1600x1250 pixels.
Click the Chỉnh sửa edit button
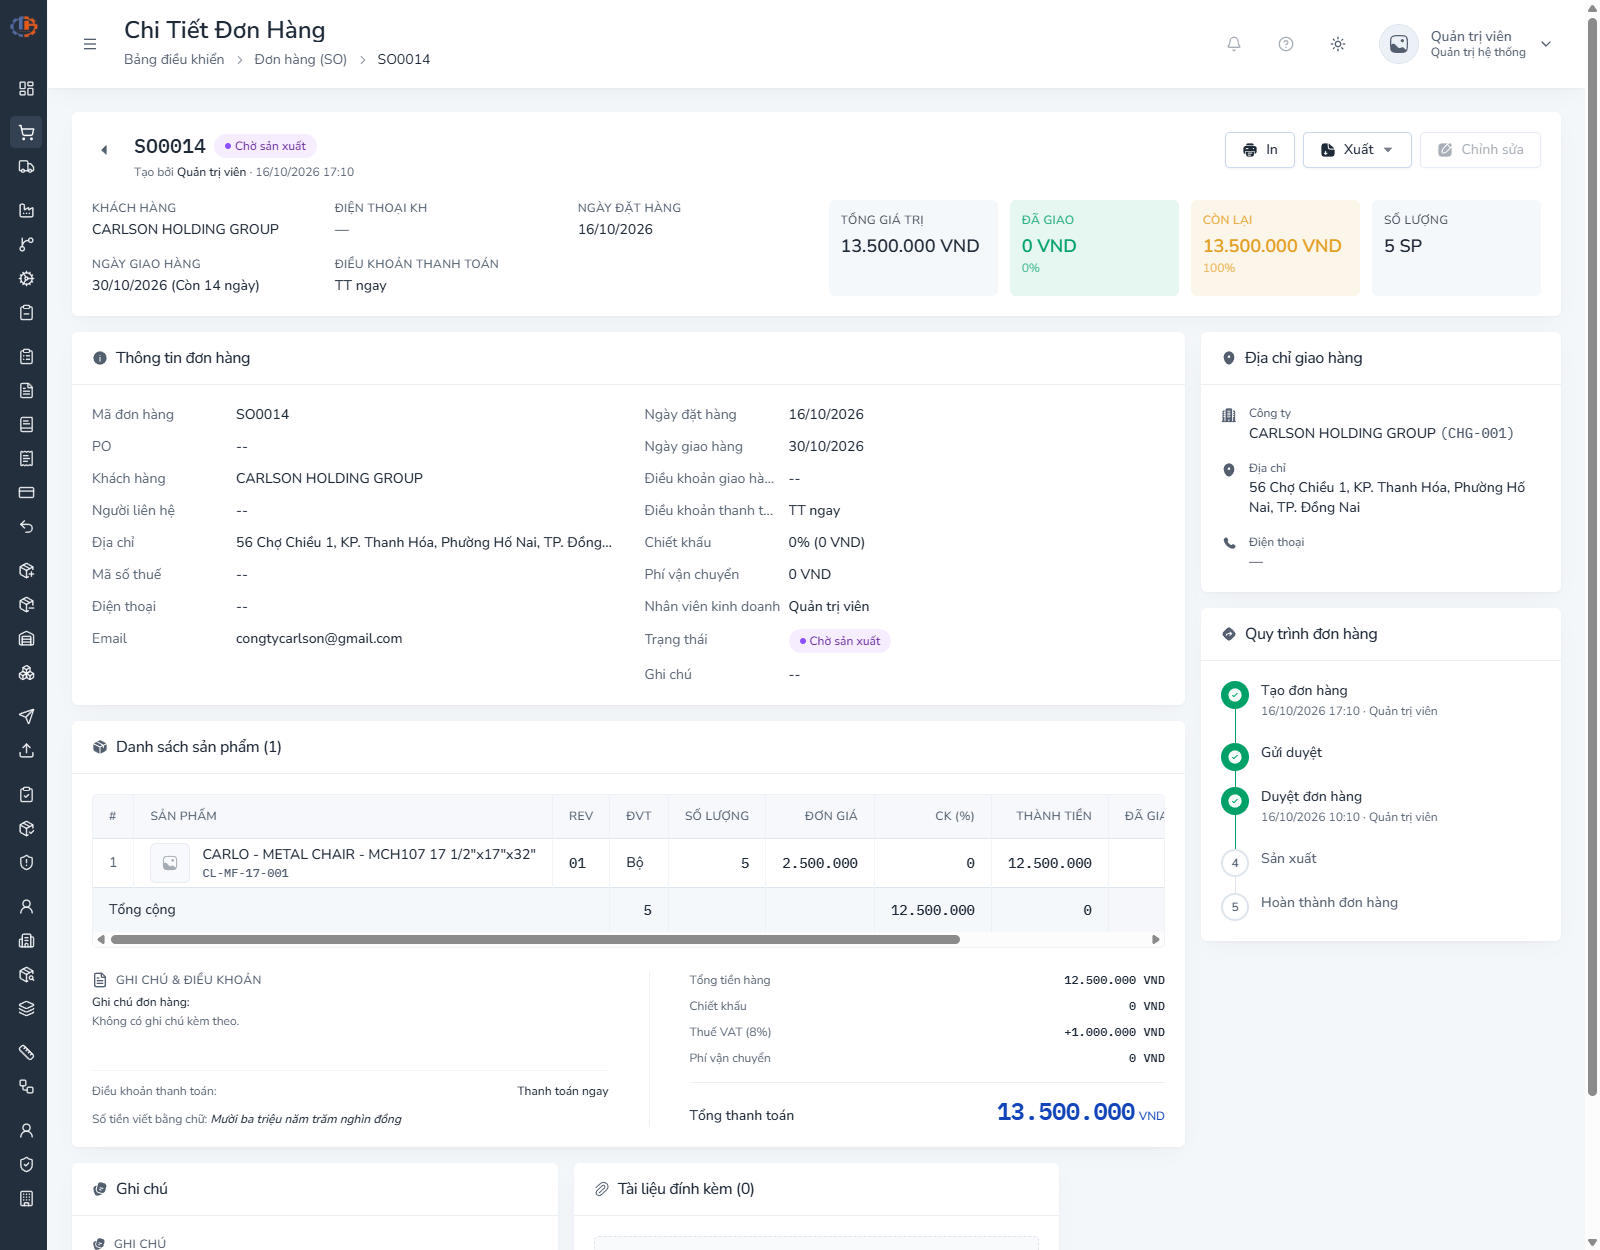pos(1480,150)
